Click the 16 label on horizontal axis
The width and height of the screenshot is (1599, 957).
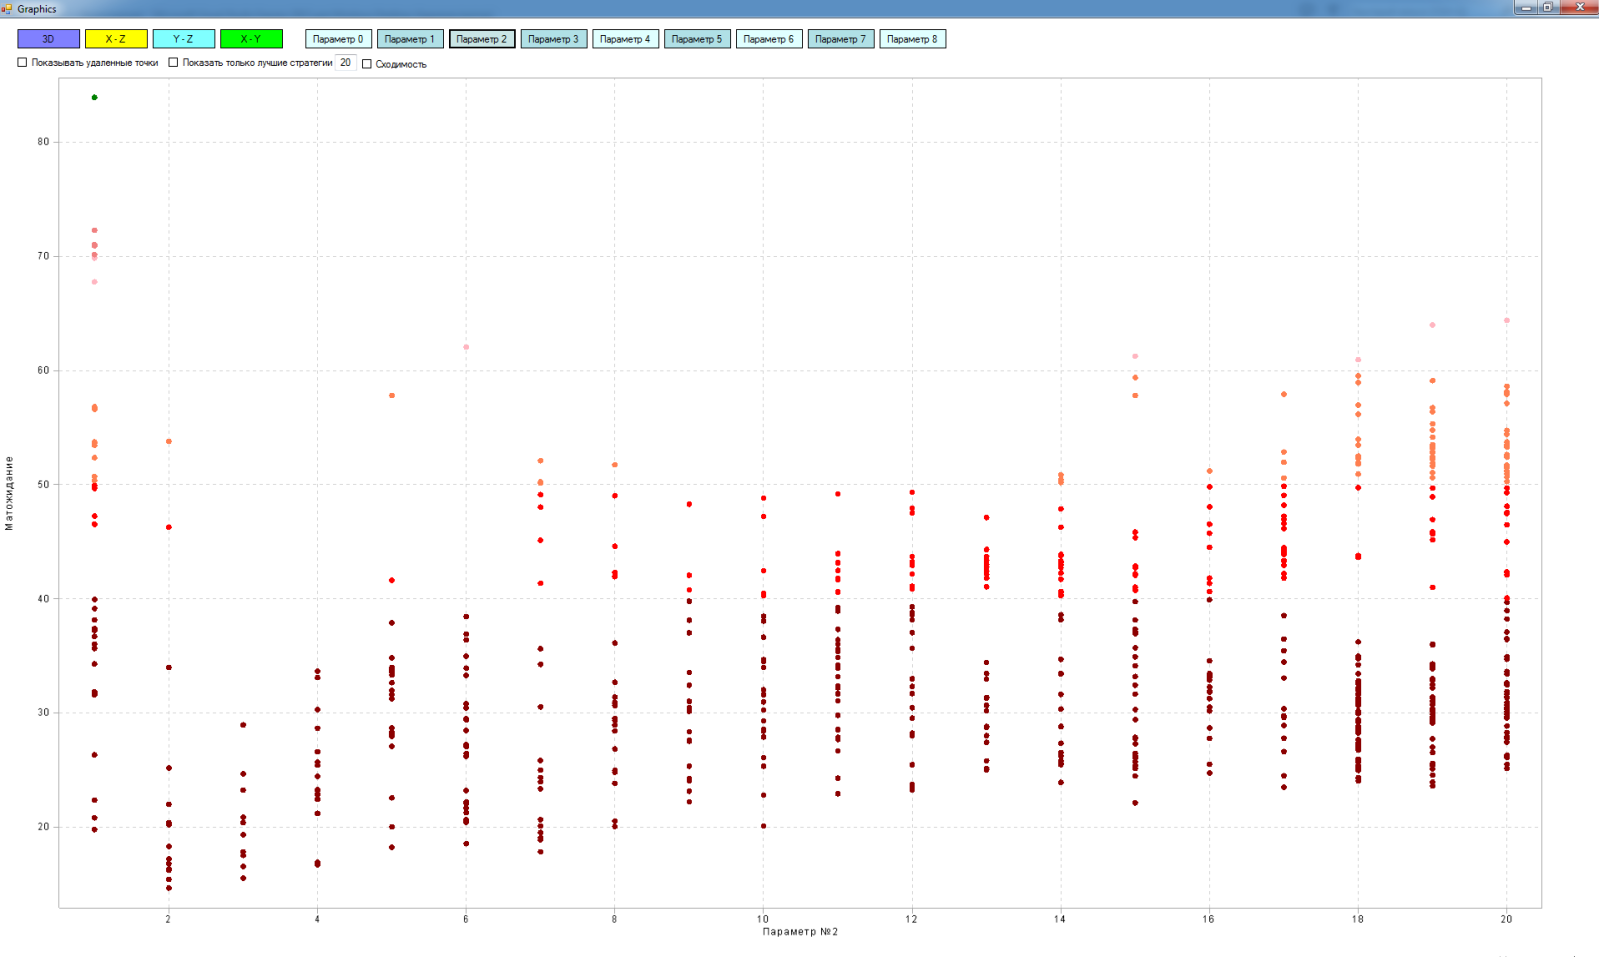[1209, 919]
